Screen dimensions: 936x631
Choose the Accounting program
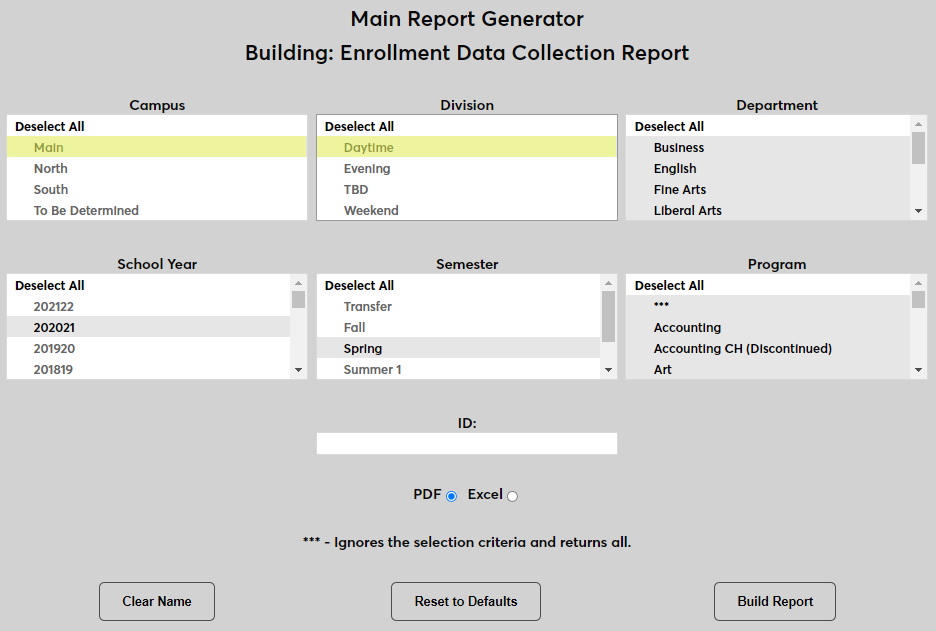687,327
